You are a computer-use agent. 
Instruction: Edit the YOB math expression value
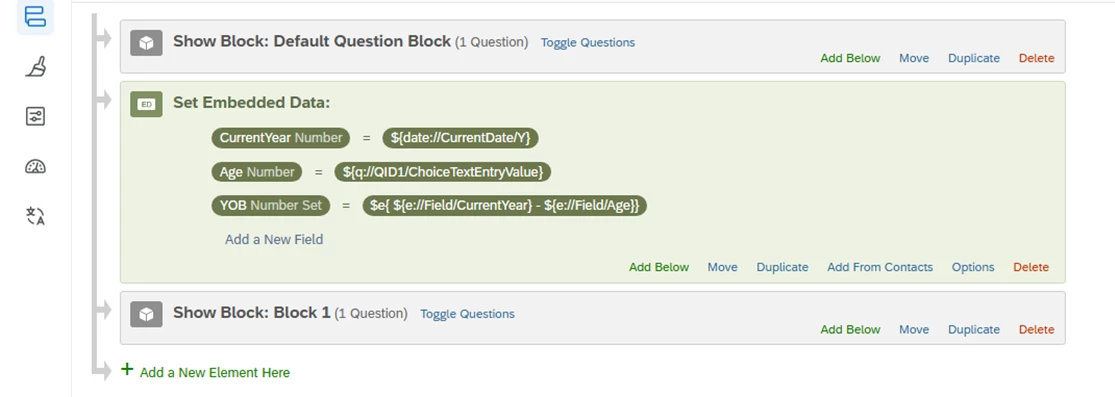(504, 206)
